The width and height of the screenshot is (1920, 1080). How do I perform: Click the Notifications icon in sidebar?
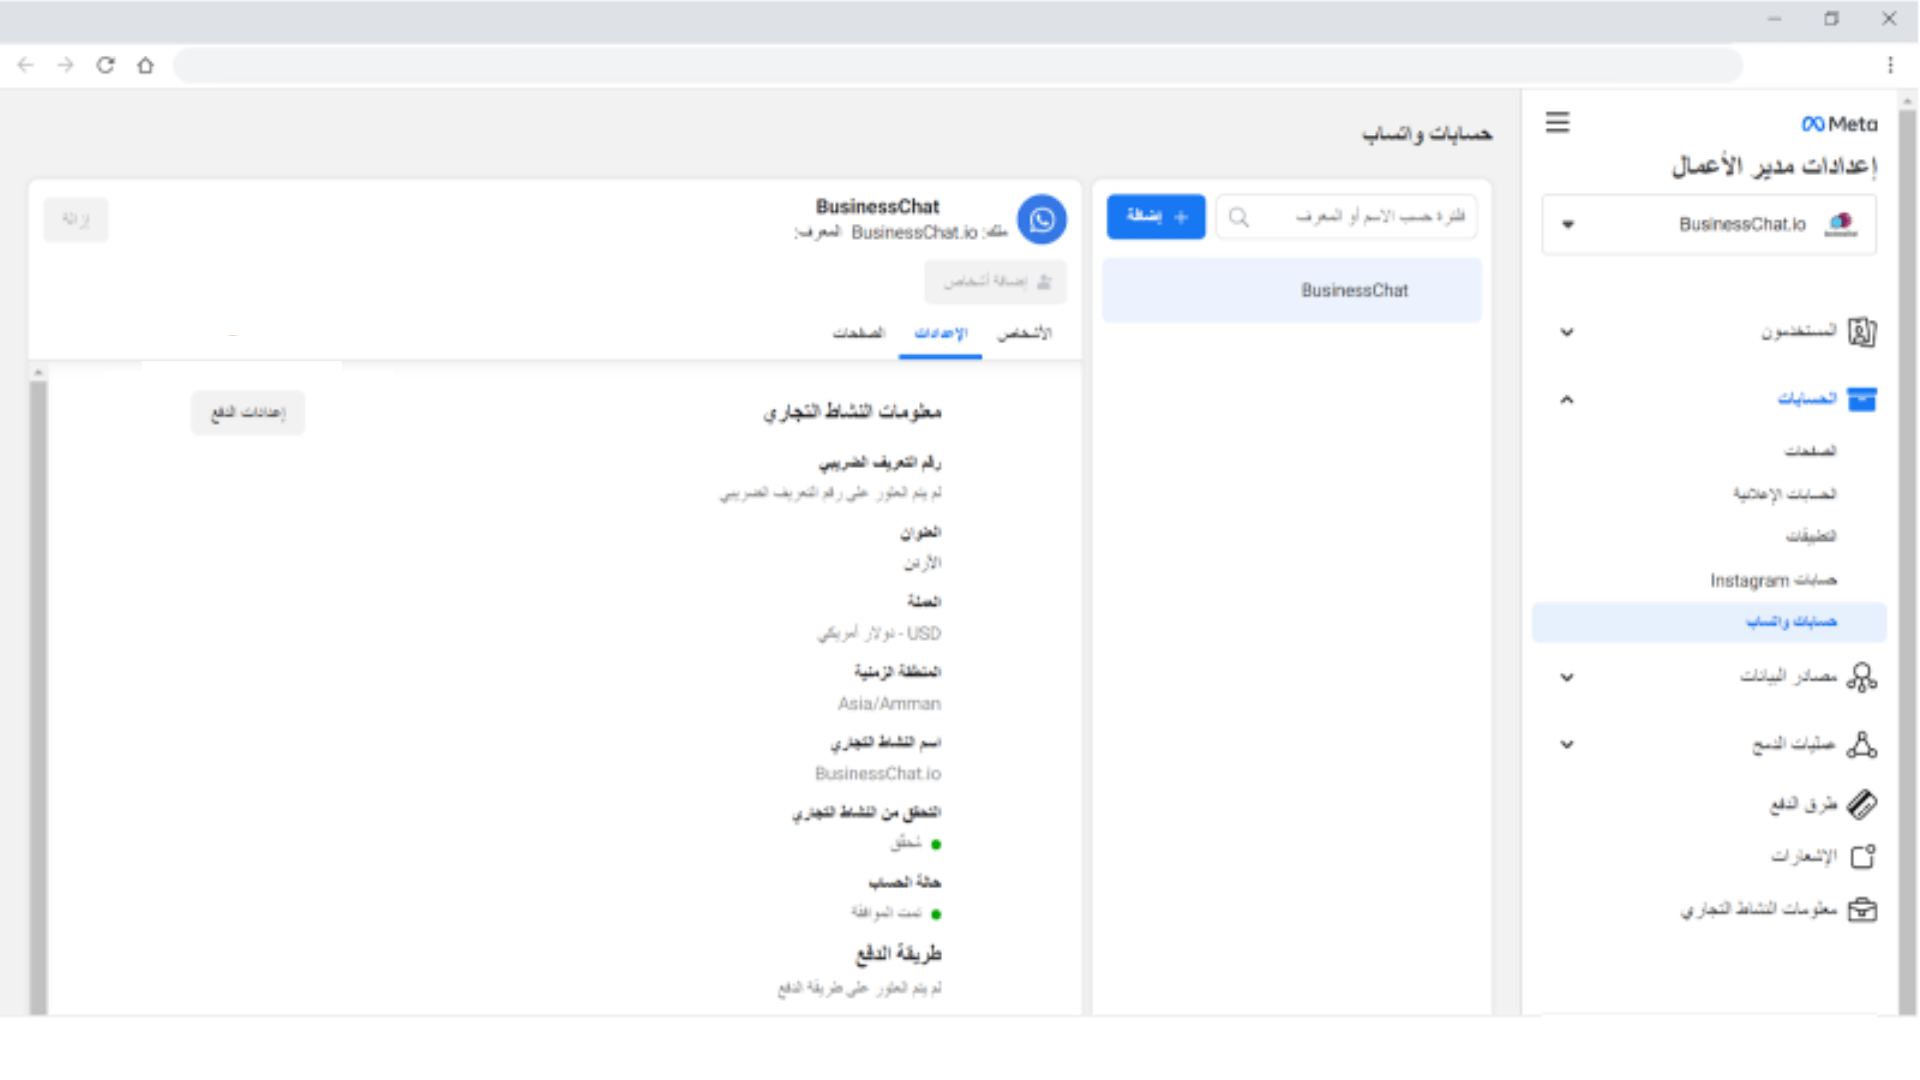1861,857
